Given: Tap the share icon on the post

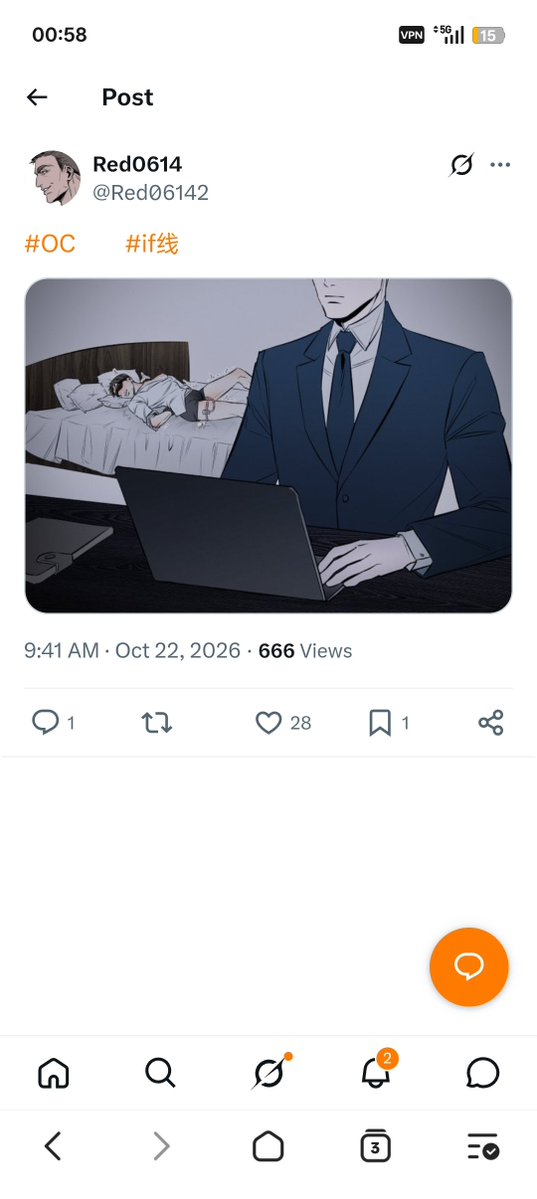Looking at the screenshot, I should point(490,723).
